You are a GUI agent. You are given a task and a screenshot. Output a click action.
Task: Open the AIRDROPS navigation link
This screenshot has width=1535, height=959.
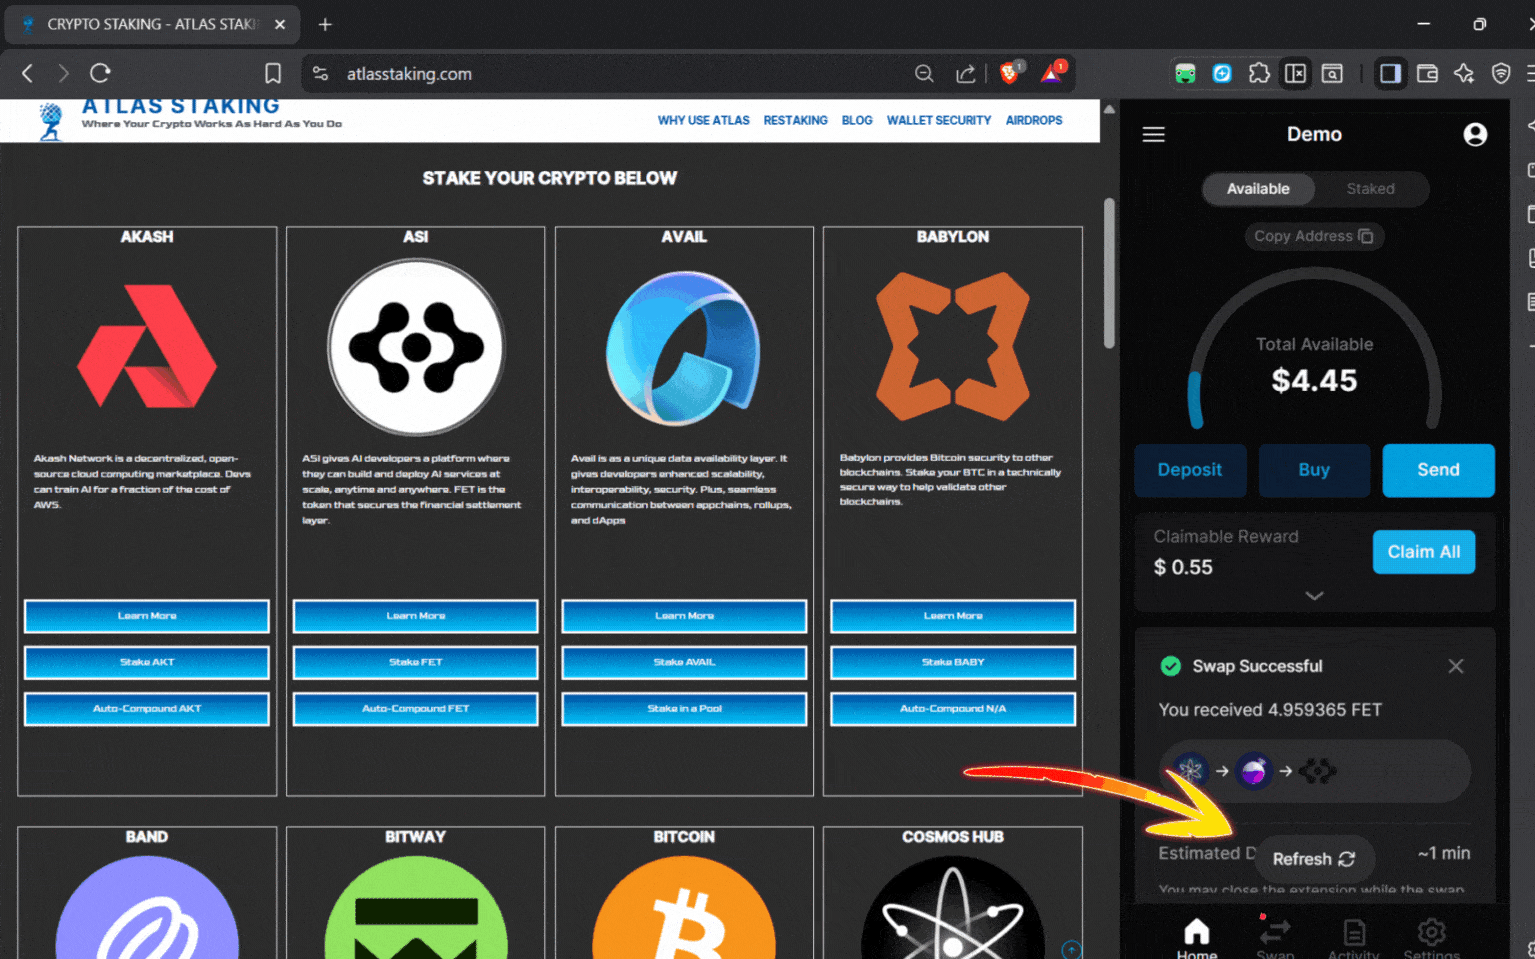coord(1033,120)
